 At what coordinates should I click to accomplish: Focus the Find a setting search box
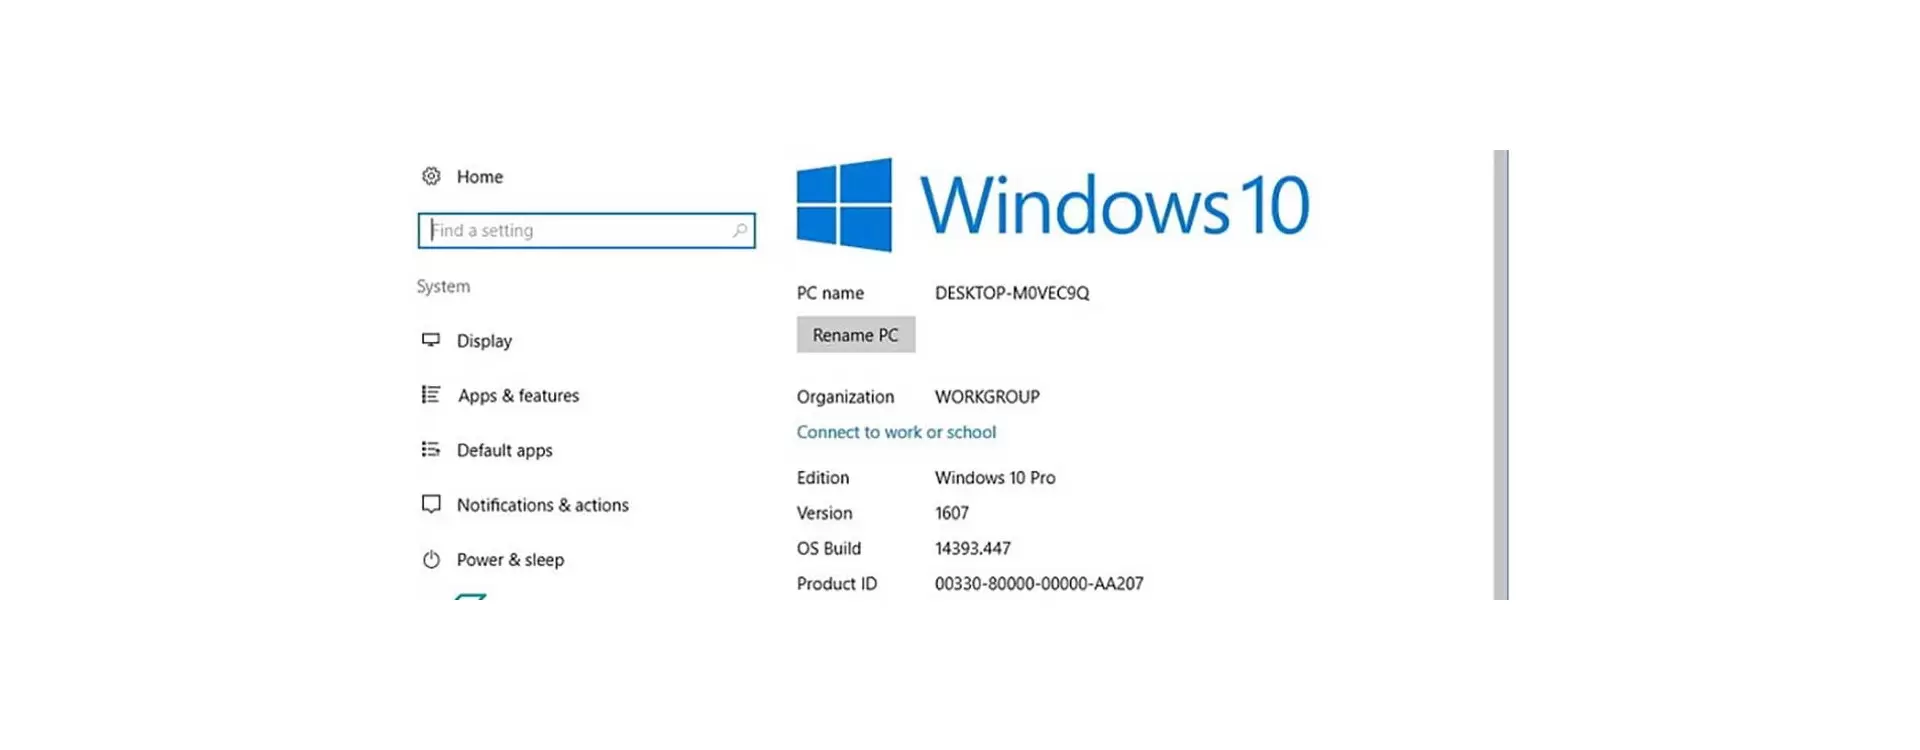click(586, 230)
